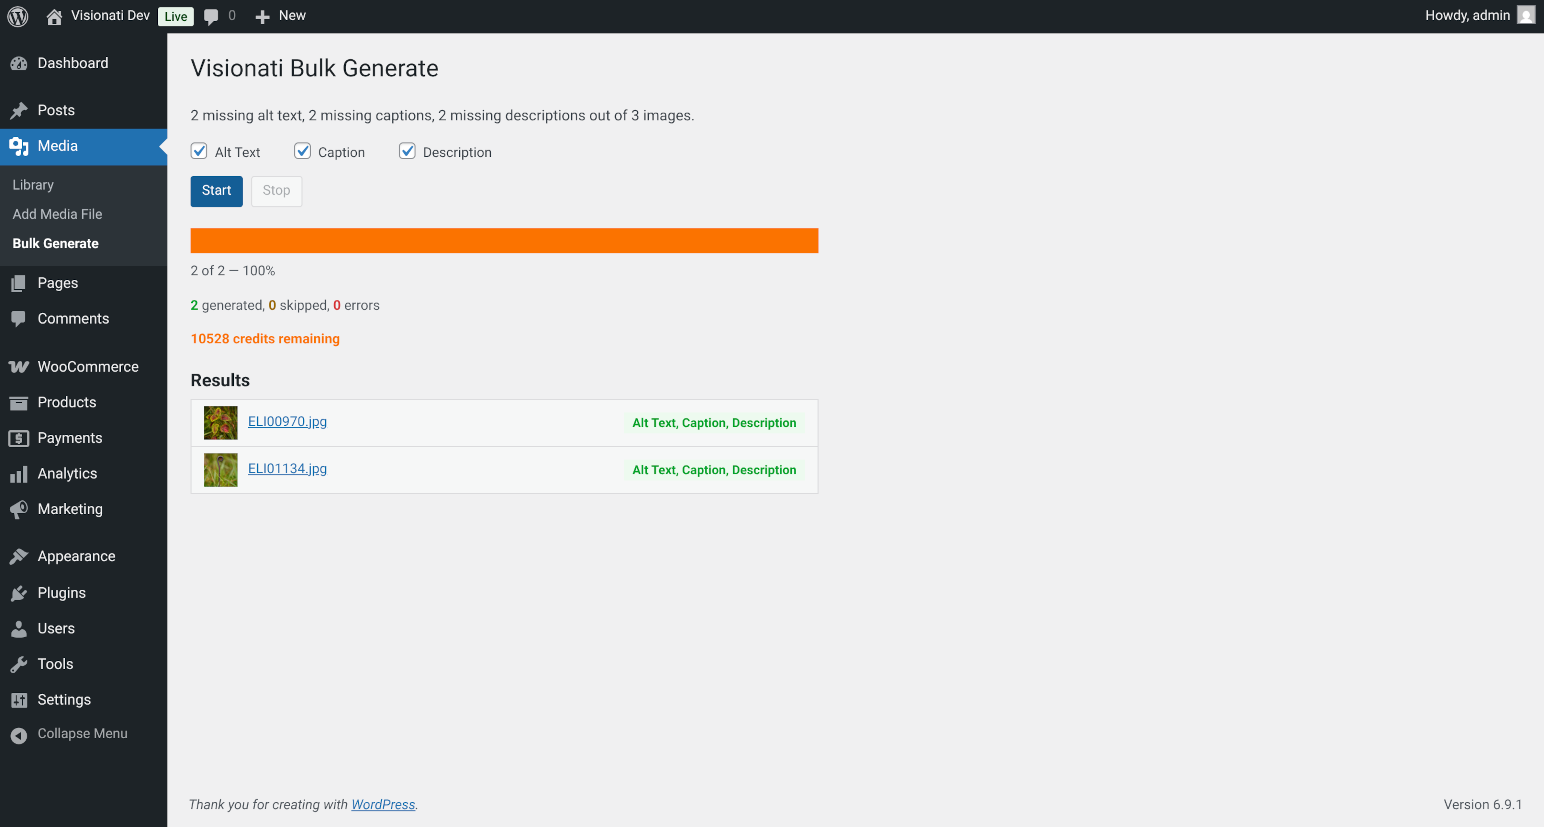The image size is (1544, 827).
Task: Click the Marketing megaphone icon
Action: tap(19, 509)
